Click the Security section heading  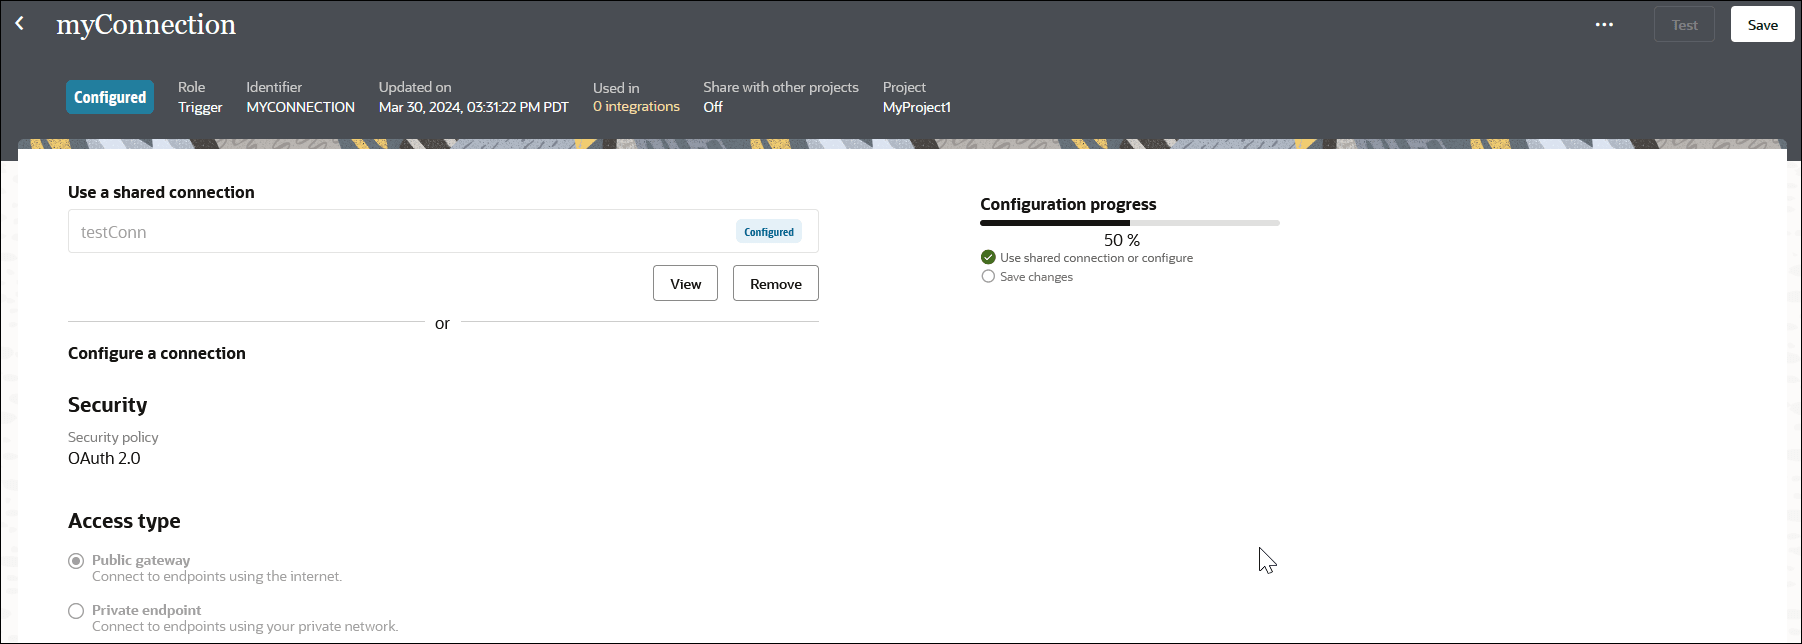(107, 405)
